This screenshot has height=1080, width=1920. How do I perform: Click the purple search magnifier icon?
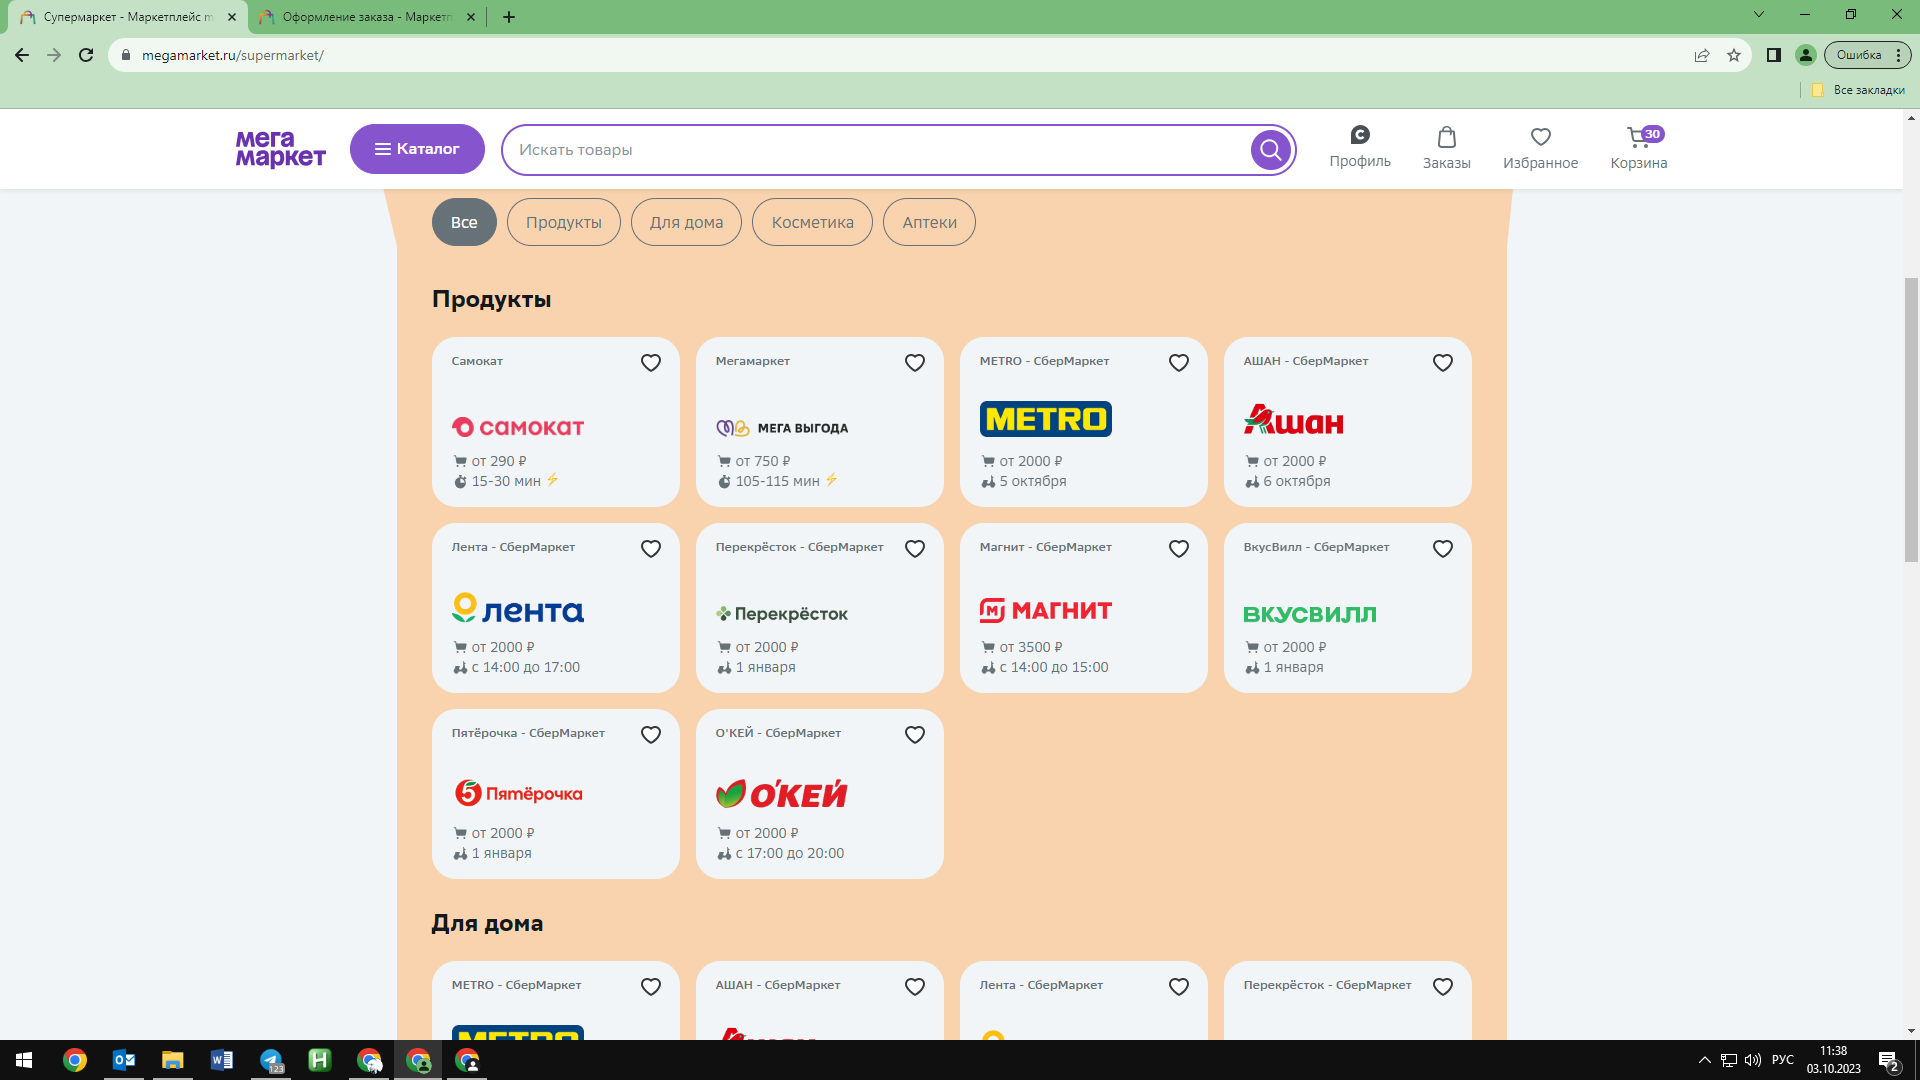(x=1271, y=150)
